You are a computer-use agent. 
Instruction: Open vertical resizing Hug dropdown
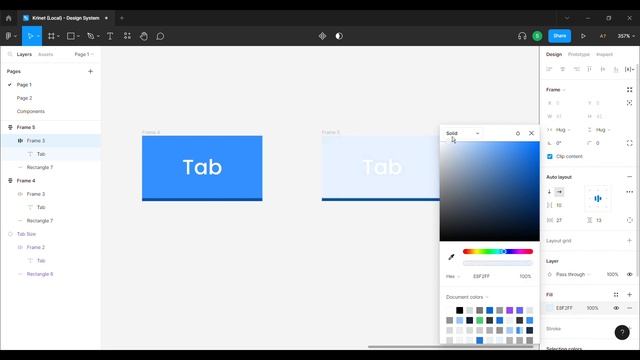point(603,130)
